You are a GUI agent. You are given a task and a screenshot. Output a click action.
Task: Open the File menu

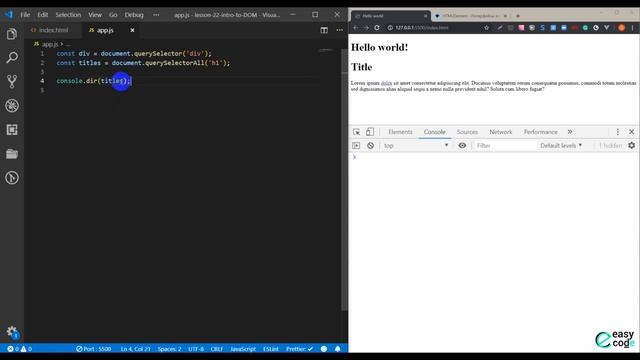[25, 15]
